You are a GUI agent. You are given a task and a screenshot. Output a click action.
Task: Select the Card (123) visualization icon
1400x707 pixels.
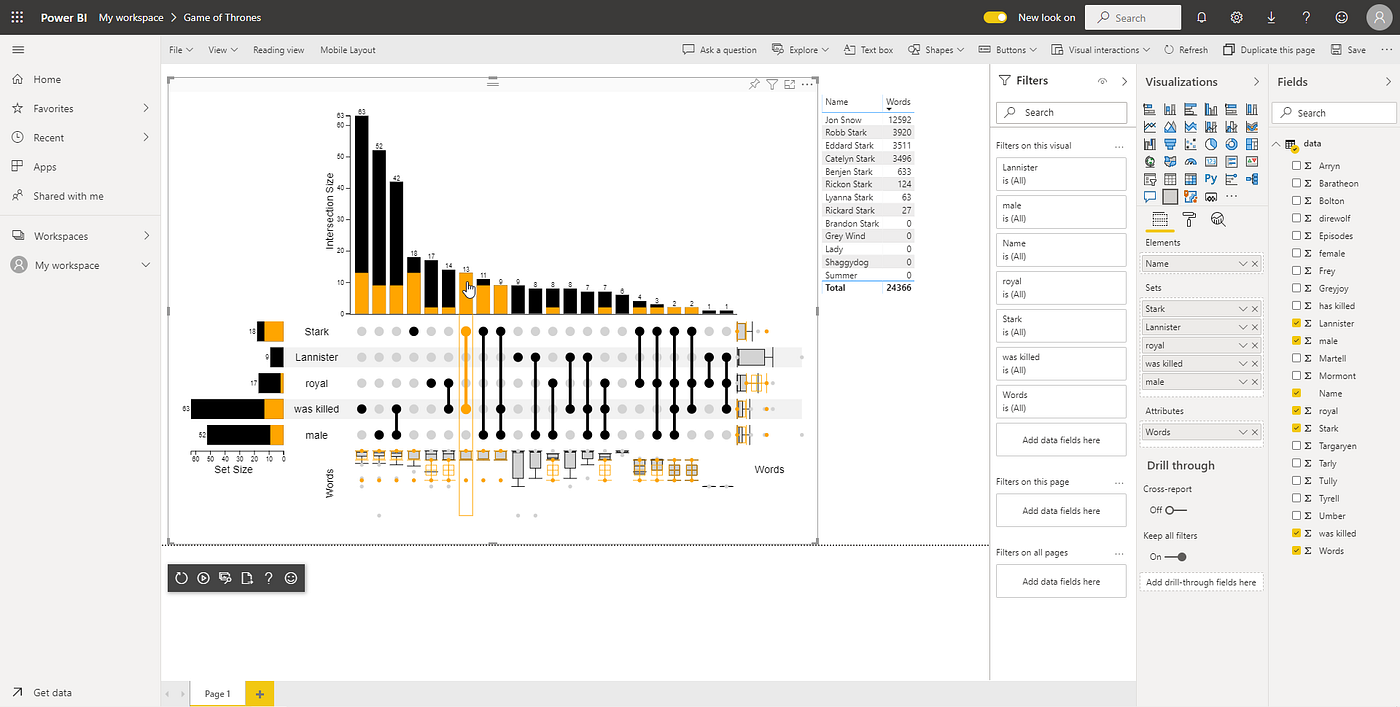[x=1211, y=161]
